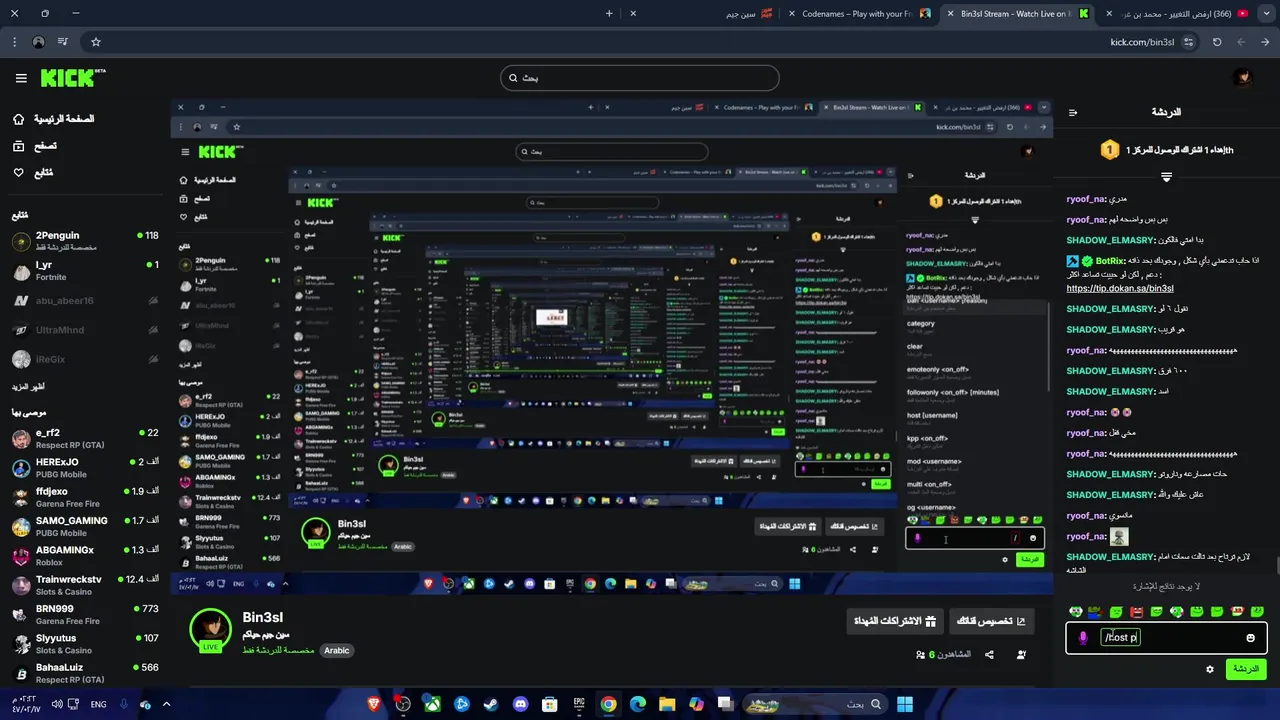Open the Kick hamburger menu
This screenshot has height=720, width=1280.
pyautogui.click(x=21, y=78)
